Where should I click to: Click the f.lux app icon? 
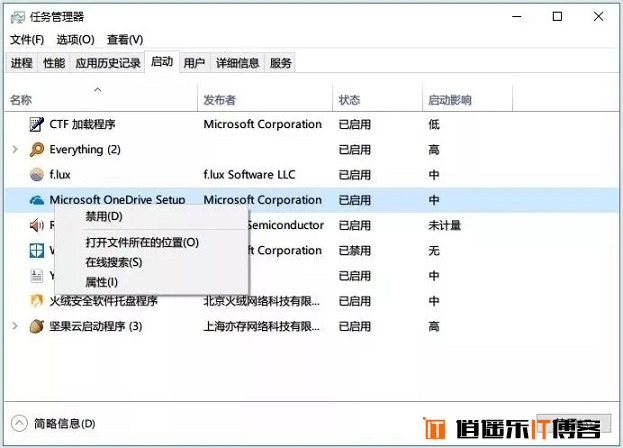click(37, 175)
